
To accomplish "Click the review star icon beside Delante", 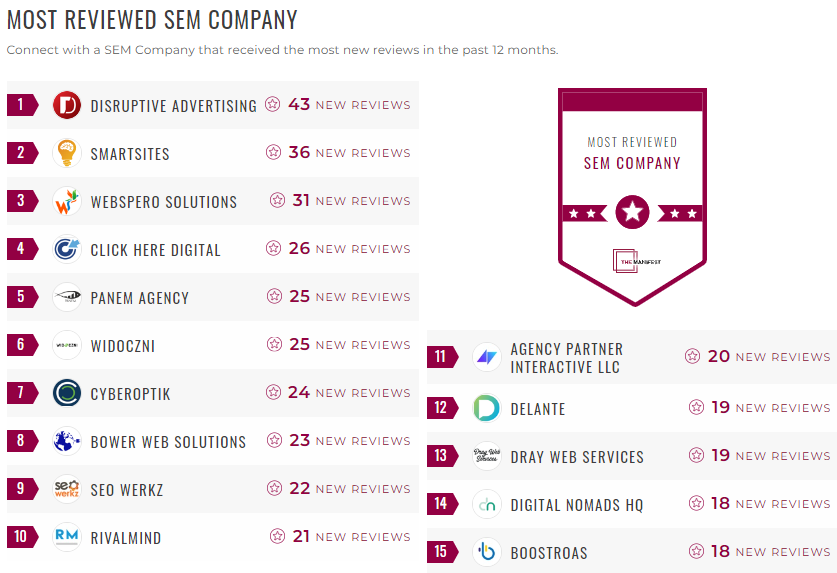I will 696,408.
